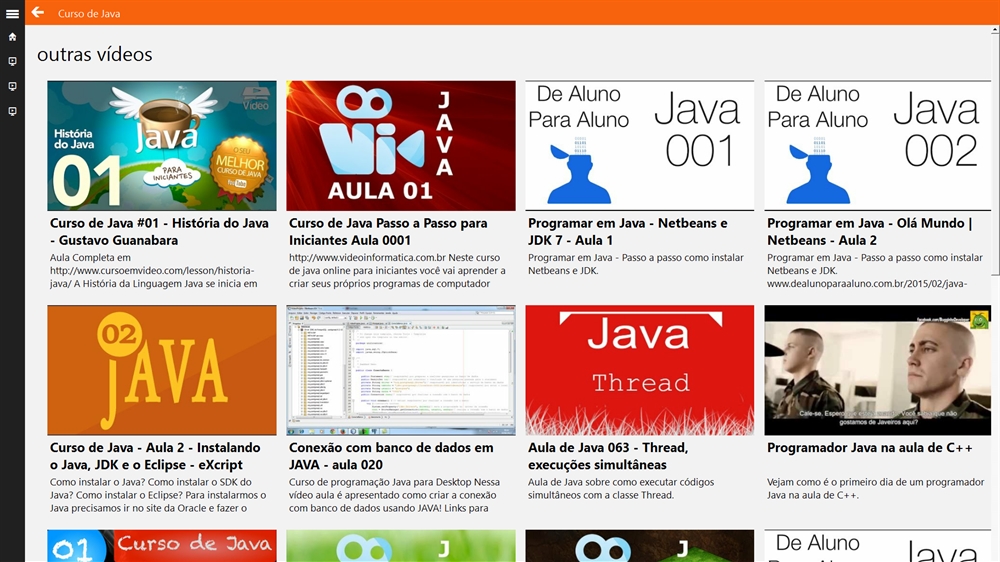Open the partly visible Curso de Java 01 thumbnail

click(162, 545)
